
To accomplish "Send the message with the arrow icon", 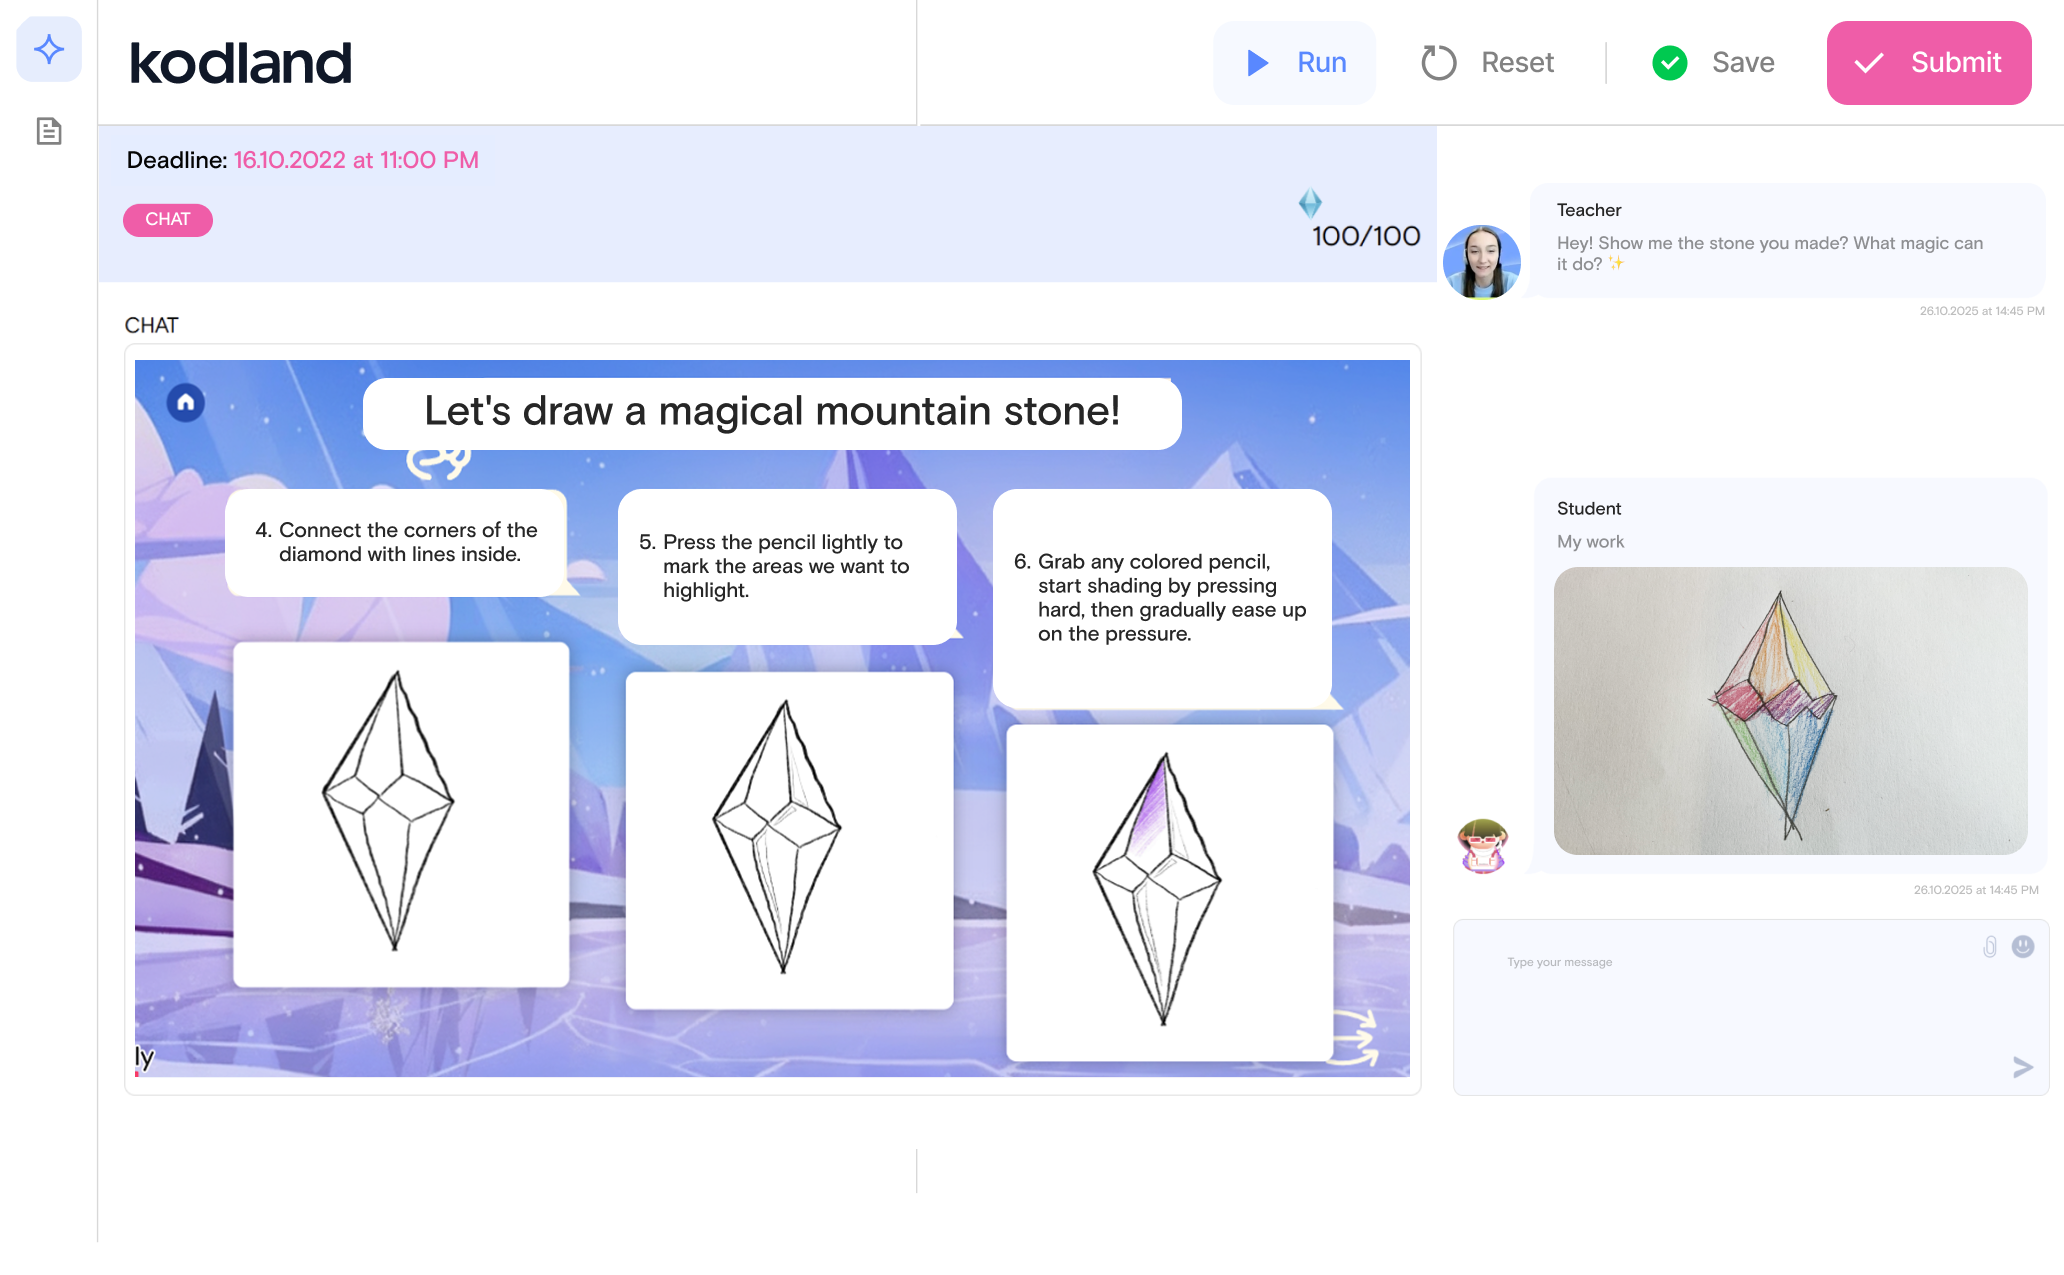I will pyautogui.click(x=2022, y=1067).
